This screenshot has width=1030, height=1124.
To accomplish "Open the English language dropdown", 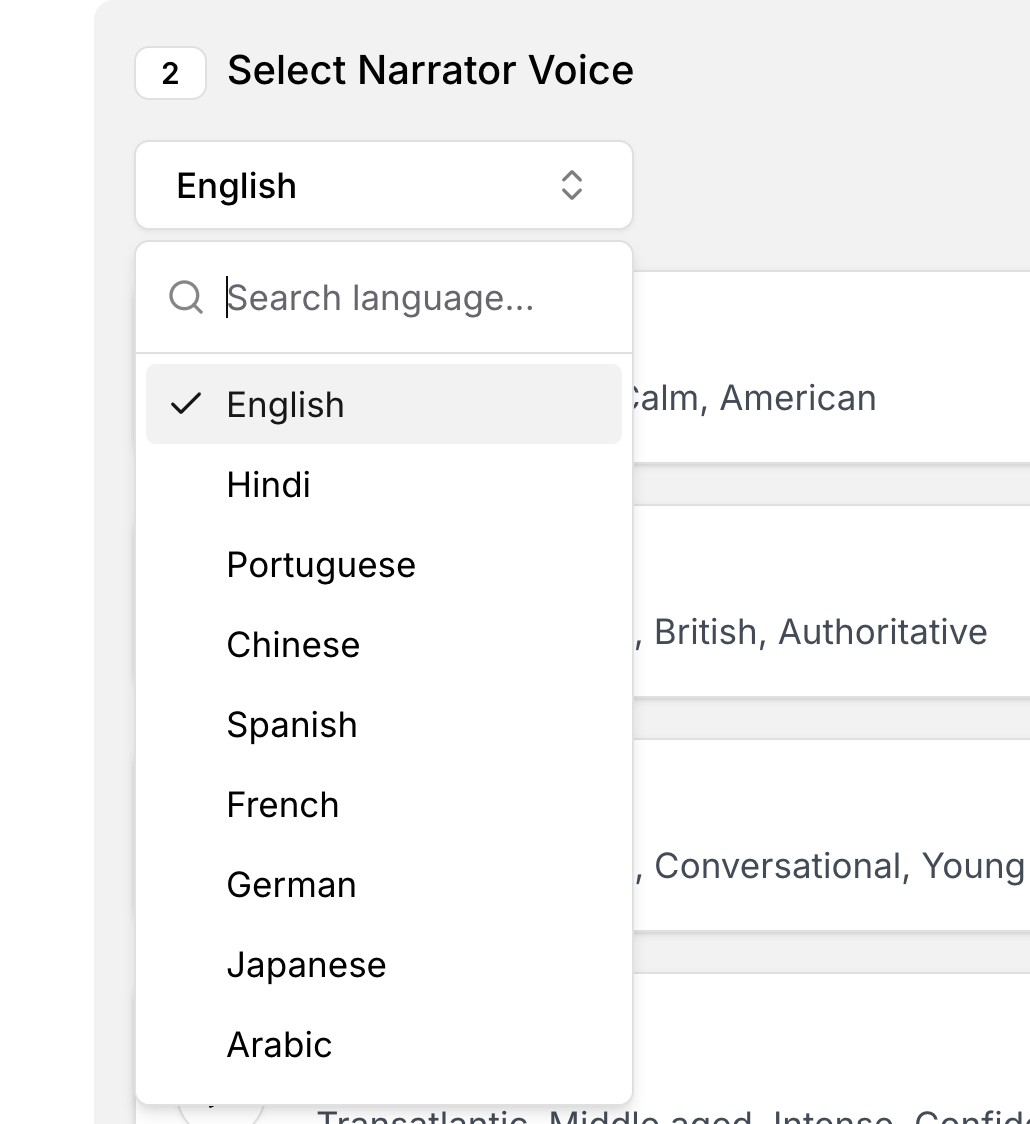I will (x=383, y=185).
